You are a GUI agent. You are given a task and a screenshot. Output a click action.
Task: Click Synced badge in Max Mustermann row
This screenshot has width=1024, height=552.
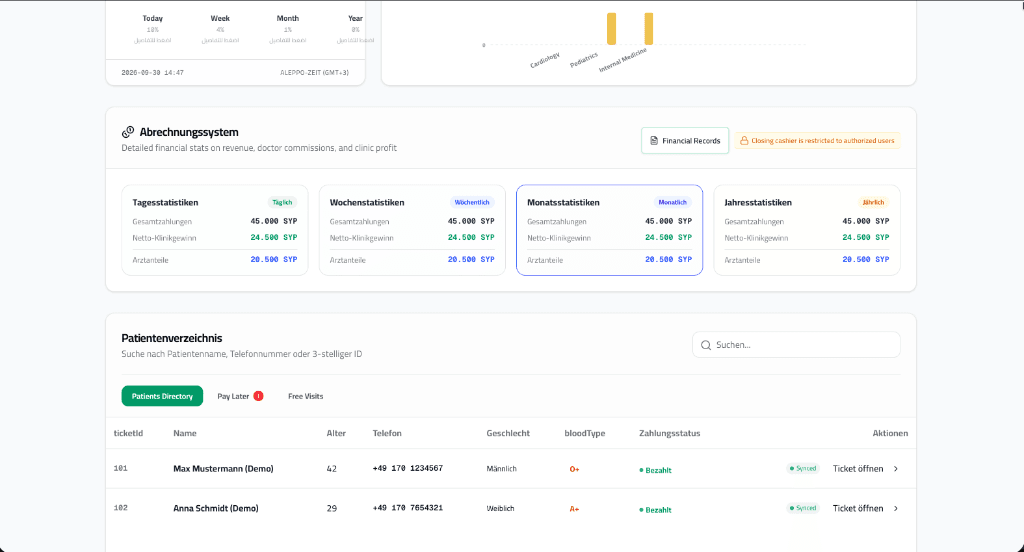803,468
